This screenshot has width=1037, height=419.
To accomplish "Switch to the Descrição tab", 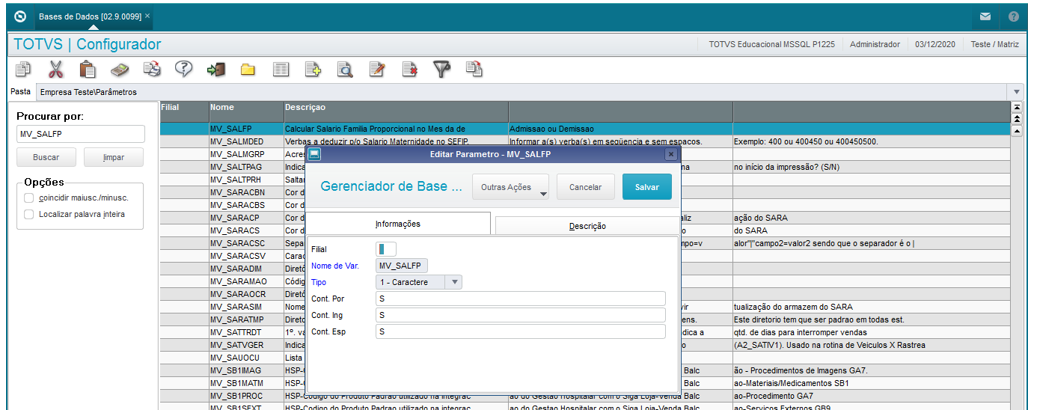I will click(588, 226).
